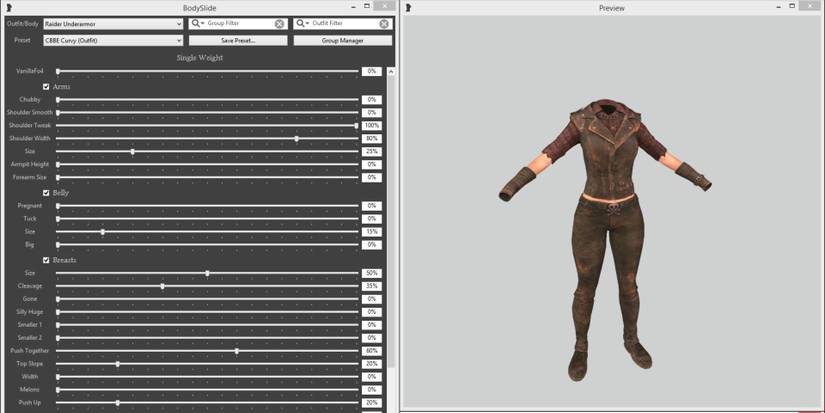Toggle the Arms category checkbox
Viewport: 825px width, 413px height.
46,87
